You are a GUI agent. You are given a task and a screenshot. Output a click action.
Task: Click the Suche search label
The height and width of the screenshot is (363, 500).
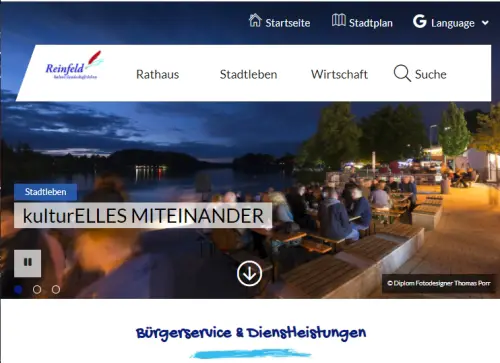pyautogui.click(x=430, y=74)
